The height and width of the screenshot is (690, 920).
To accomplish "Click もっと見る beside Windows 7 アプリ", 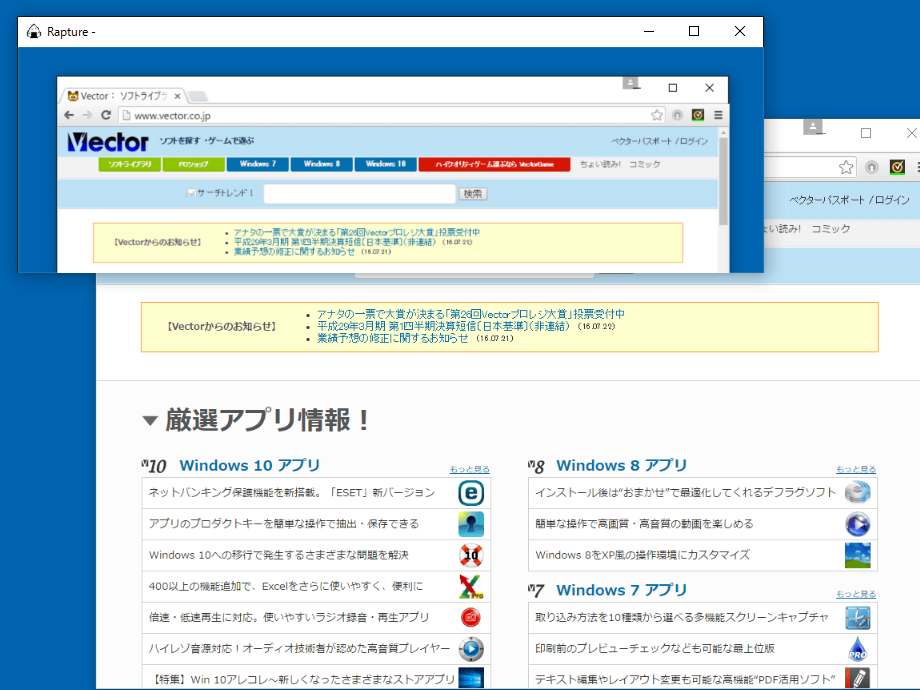I will [x=856, y=594].
